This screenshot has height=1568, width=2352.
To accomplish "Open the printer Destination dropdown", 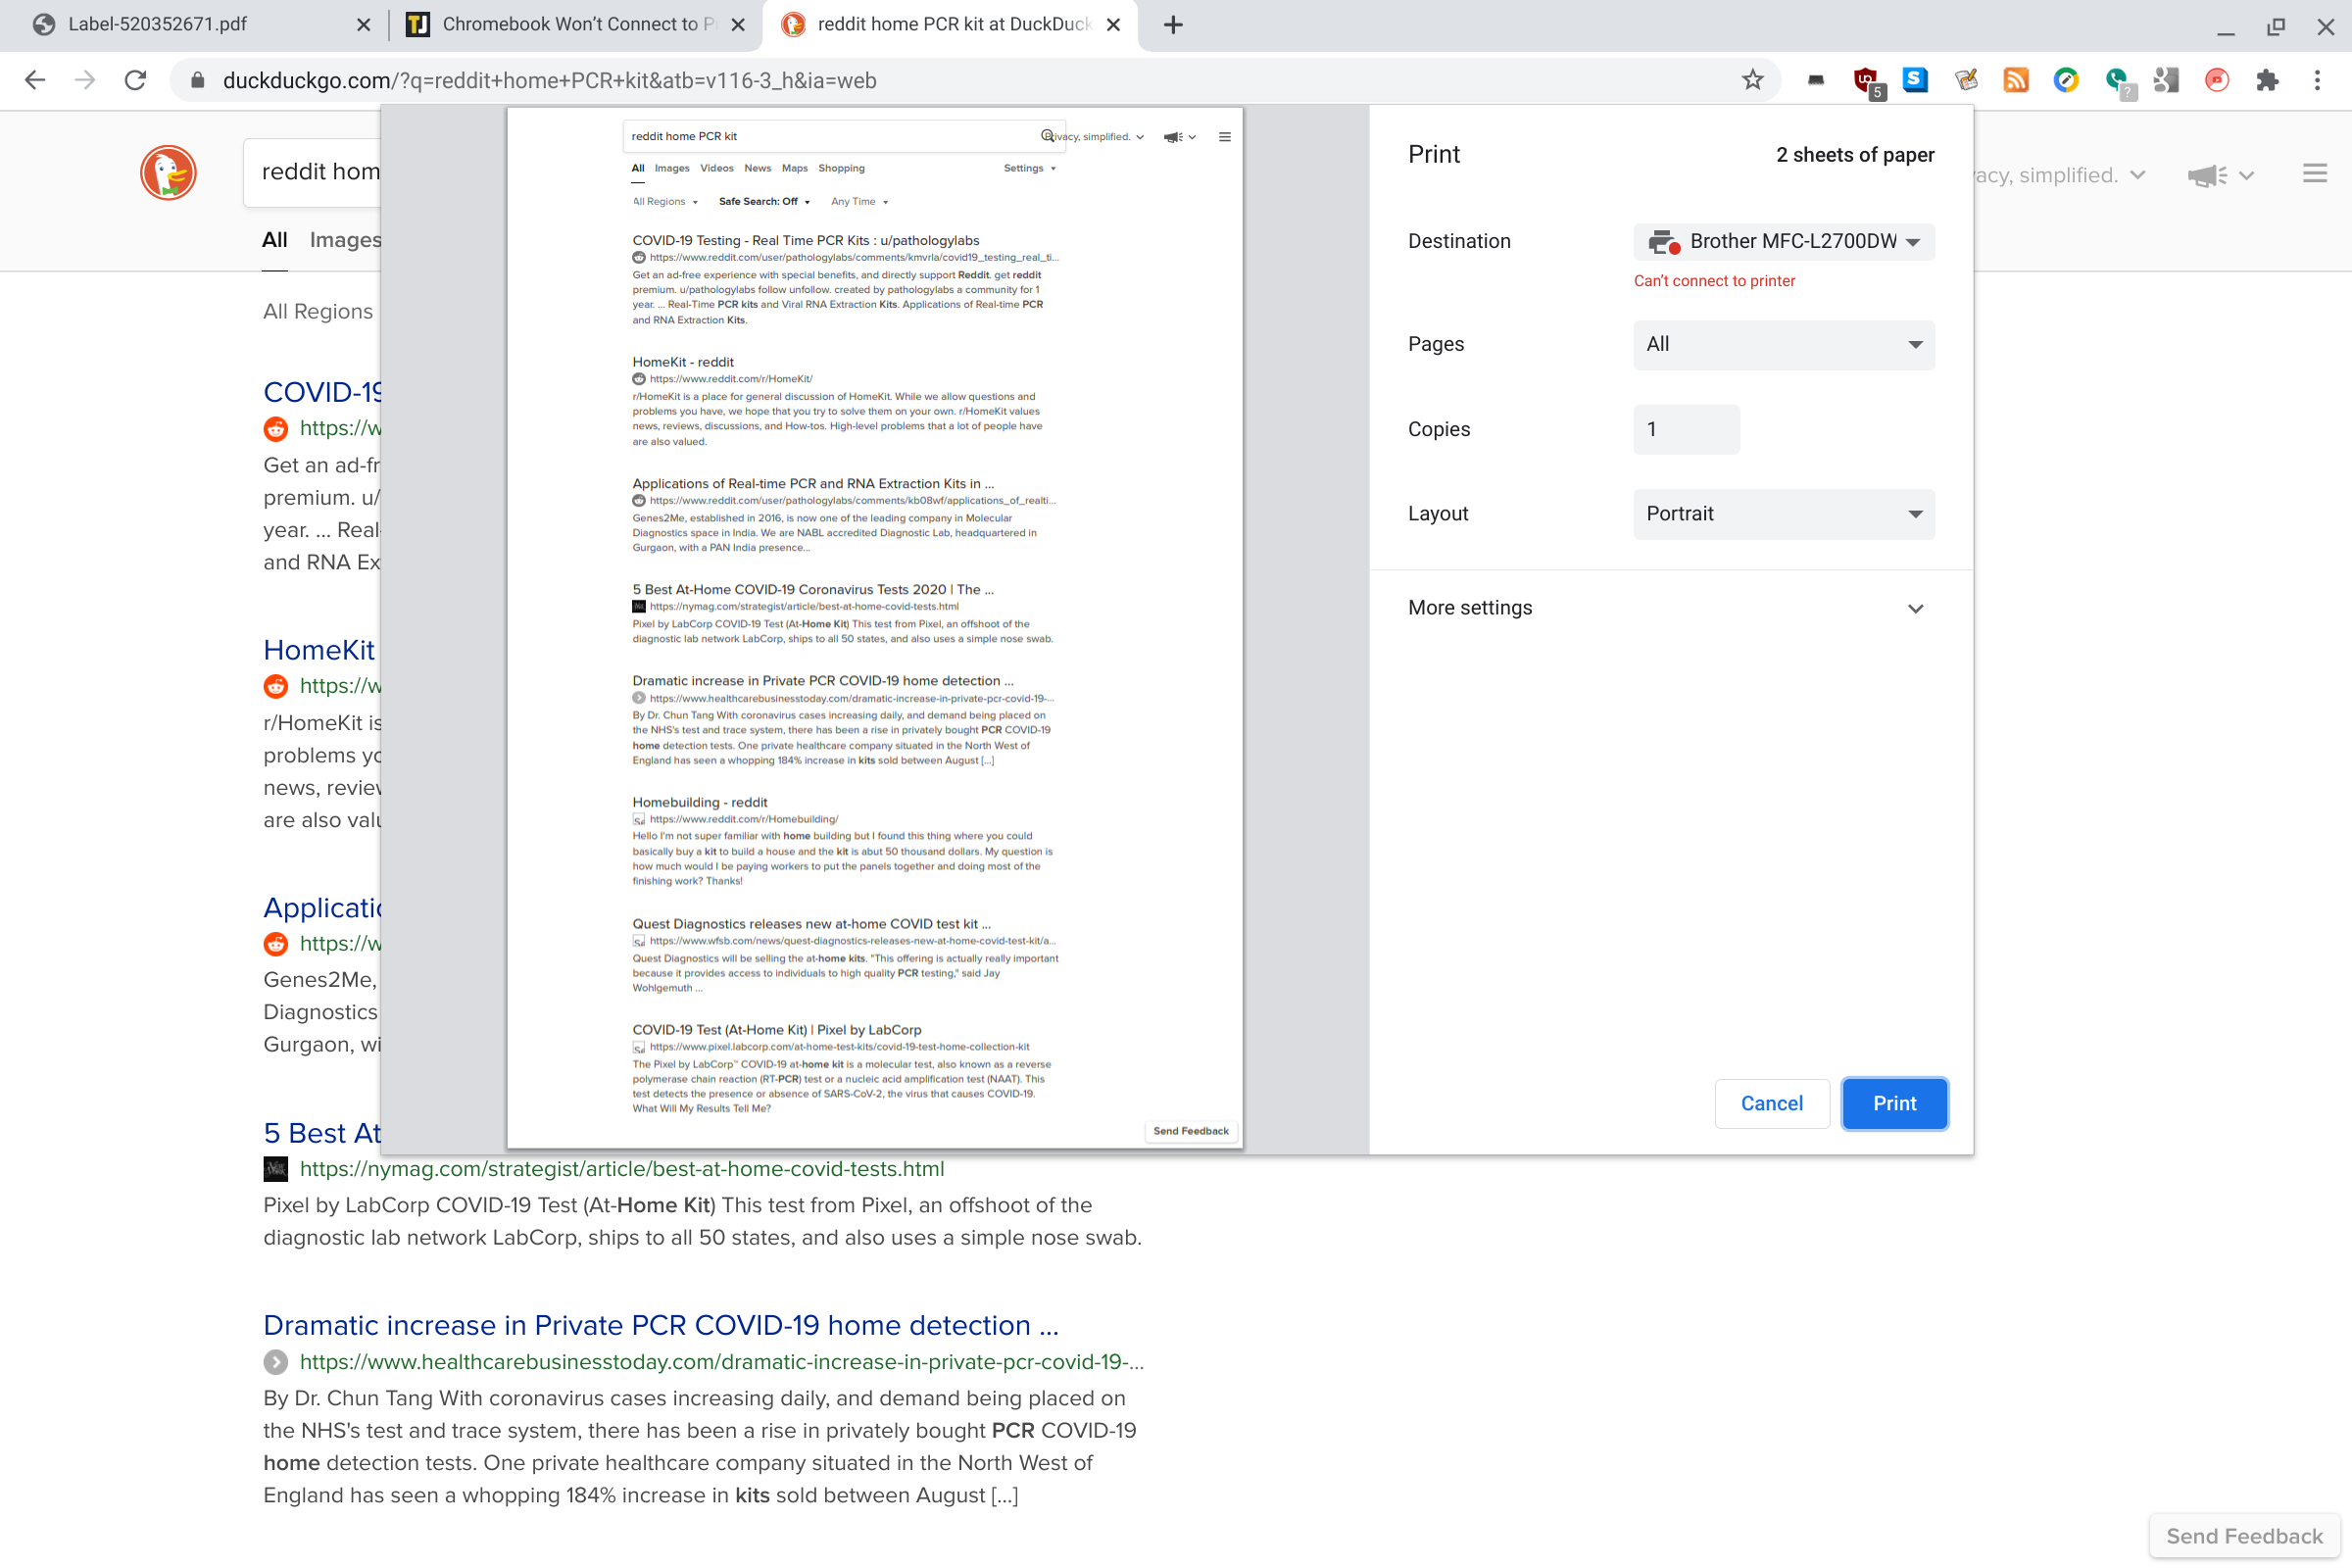I will pos(1783,241).
